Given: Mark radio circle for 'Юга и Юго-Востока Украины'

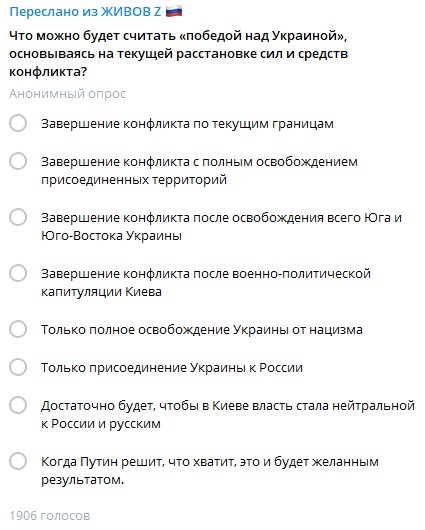Looking at the screenshot, I should click(x=18, y=217).
